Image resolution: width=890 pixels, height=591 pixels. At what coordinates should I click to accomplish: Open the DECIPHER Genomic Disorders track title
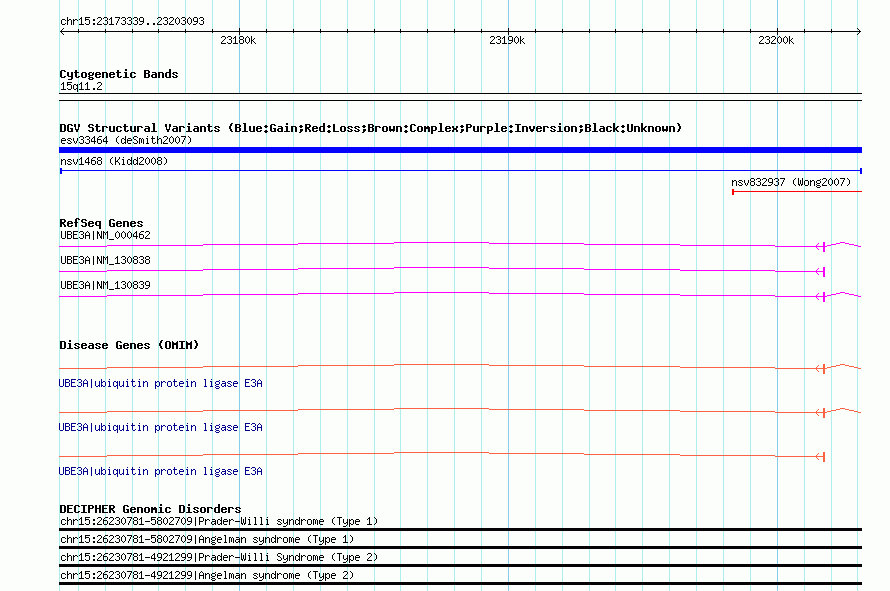pyautogui.click(x=150, y=509)
